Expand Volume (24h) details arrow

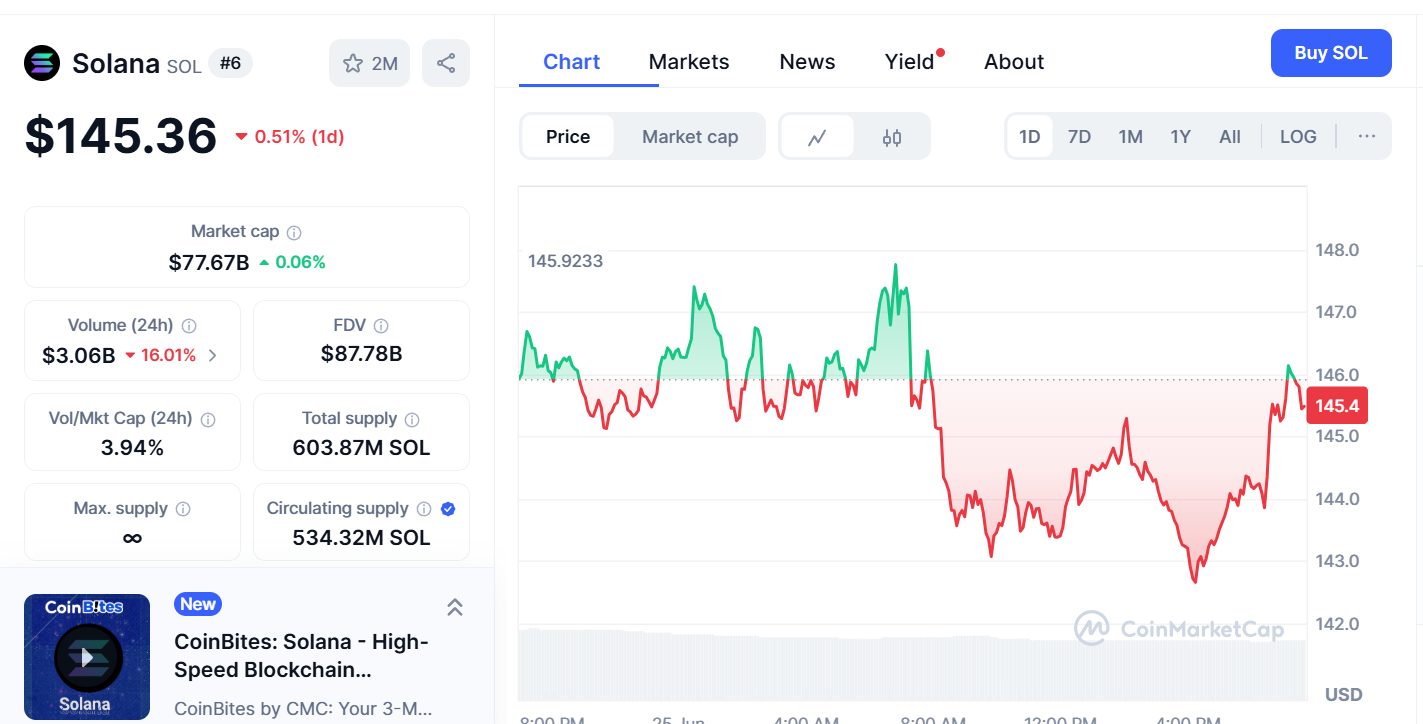tap(212, 355)
